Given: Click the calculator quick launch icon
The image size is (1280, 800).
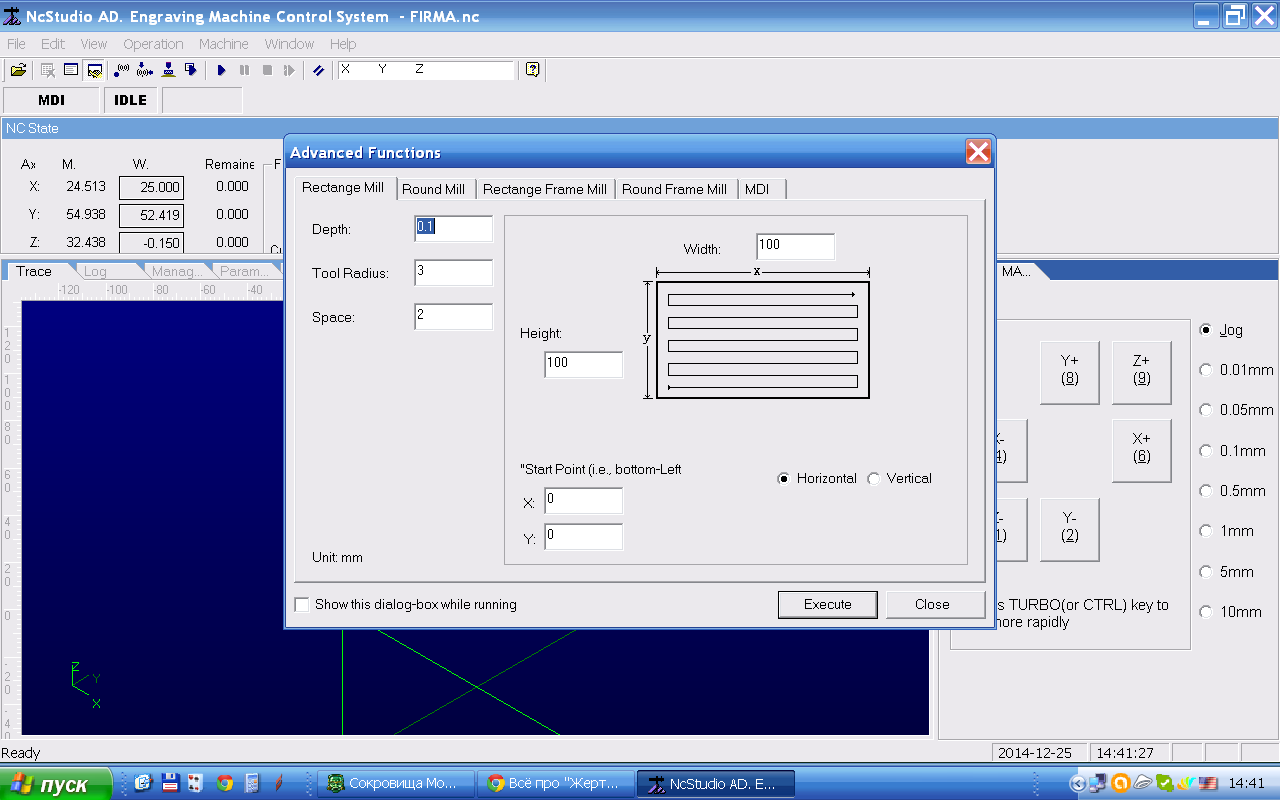Looking at the screenshot, I should pos(252,784).
